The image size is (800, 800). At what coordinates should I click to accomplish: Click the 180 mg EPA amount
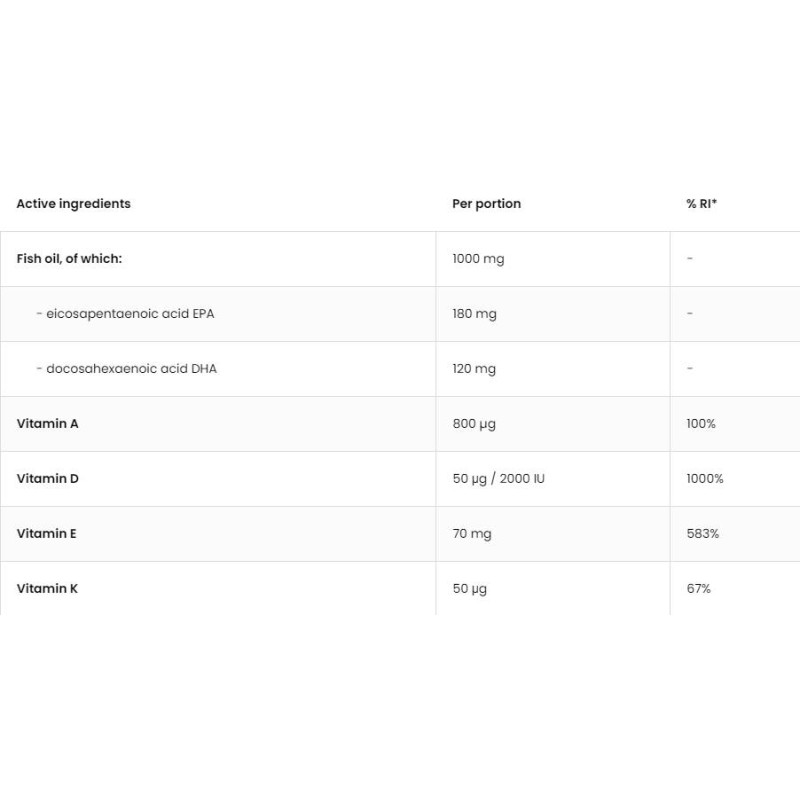tap(474, 314)
